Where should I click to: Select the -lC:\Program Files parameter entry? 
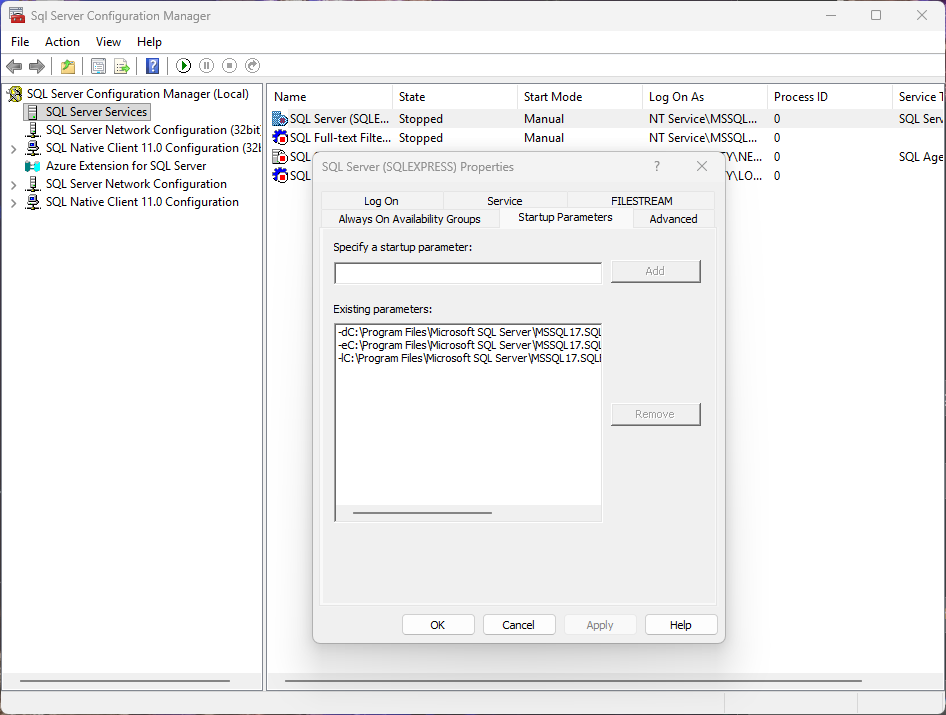point(469,358)
